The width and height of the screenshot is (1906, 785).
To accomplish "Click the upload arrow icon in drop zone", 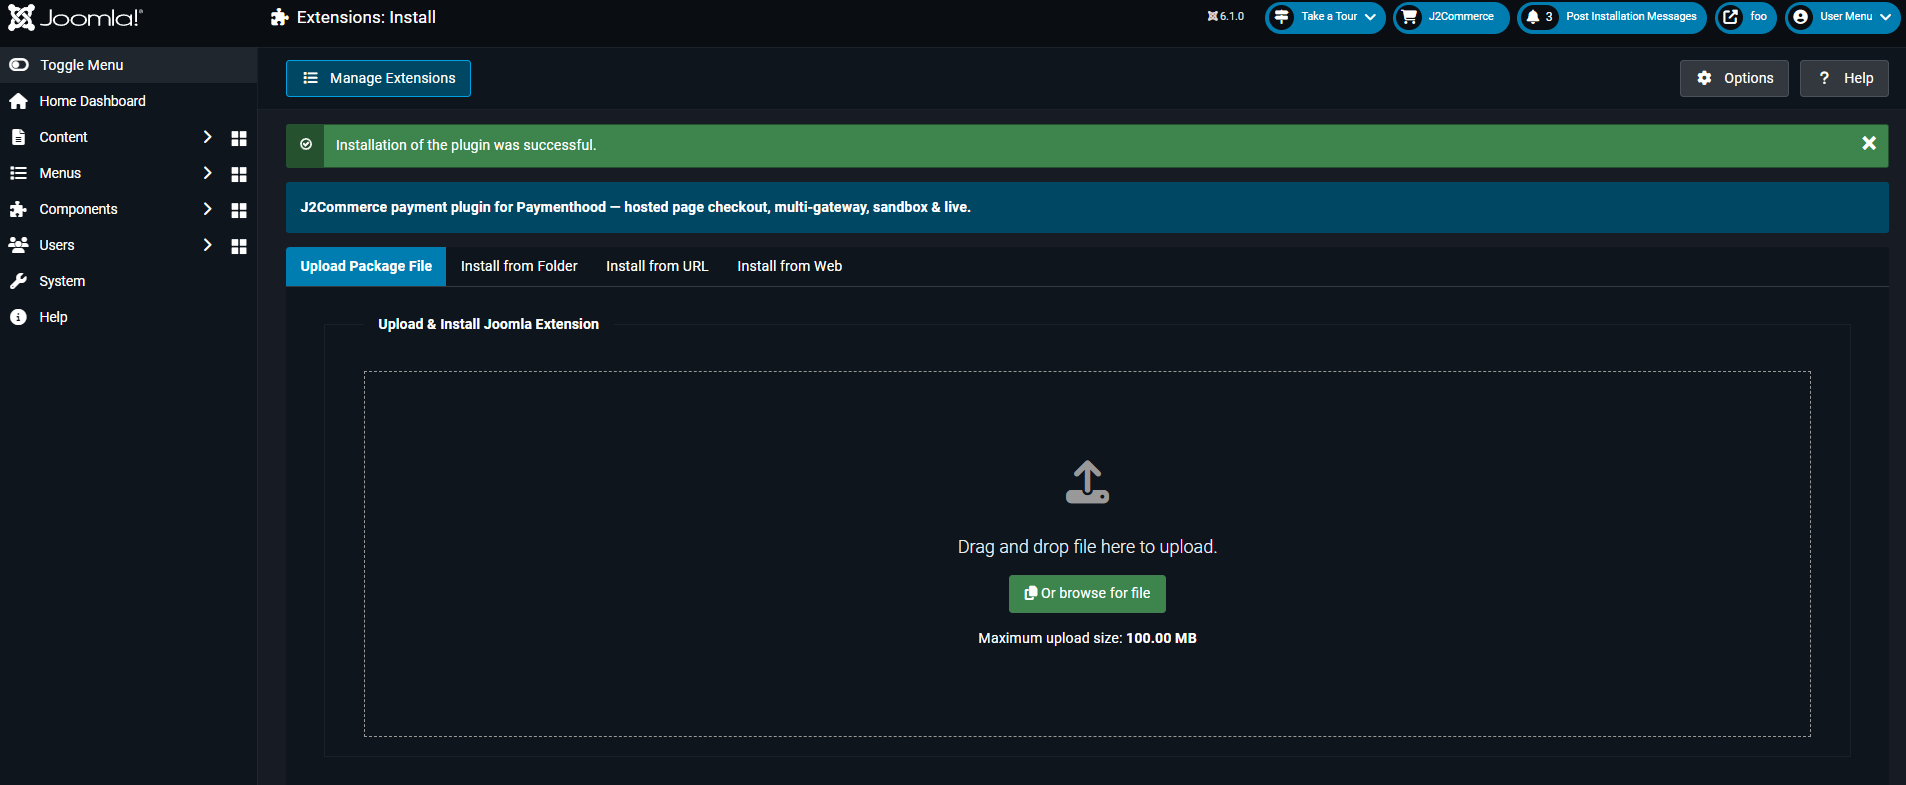I will 1087,482.
